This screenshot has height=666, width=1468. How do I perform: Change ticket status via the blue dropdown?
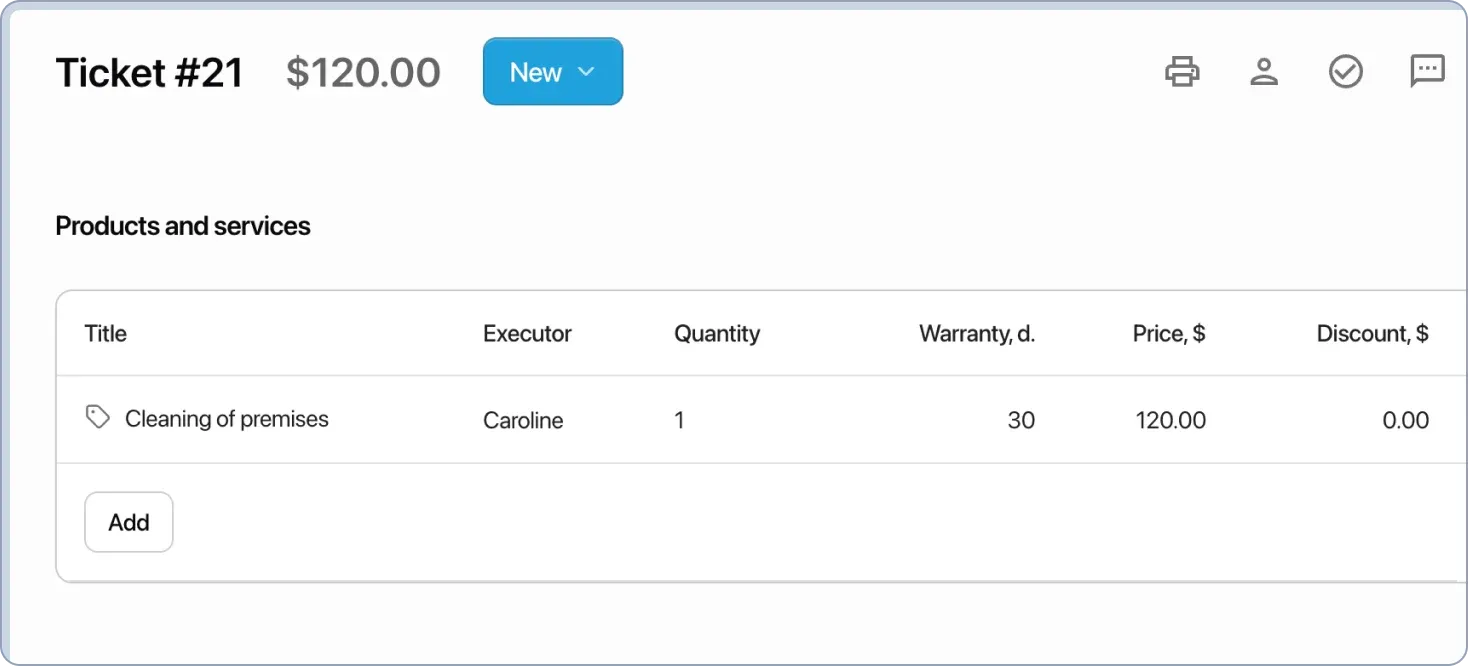pyautogui.click(x=553, y=71)
